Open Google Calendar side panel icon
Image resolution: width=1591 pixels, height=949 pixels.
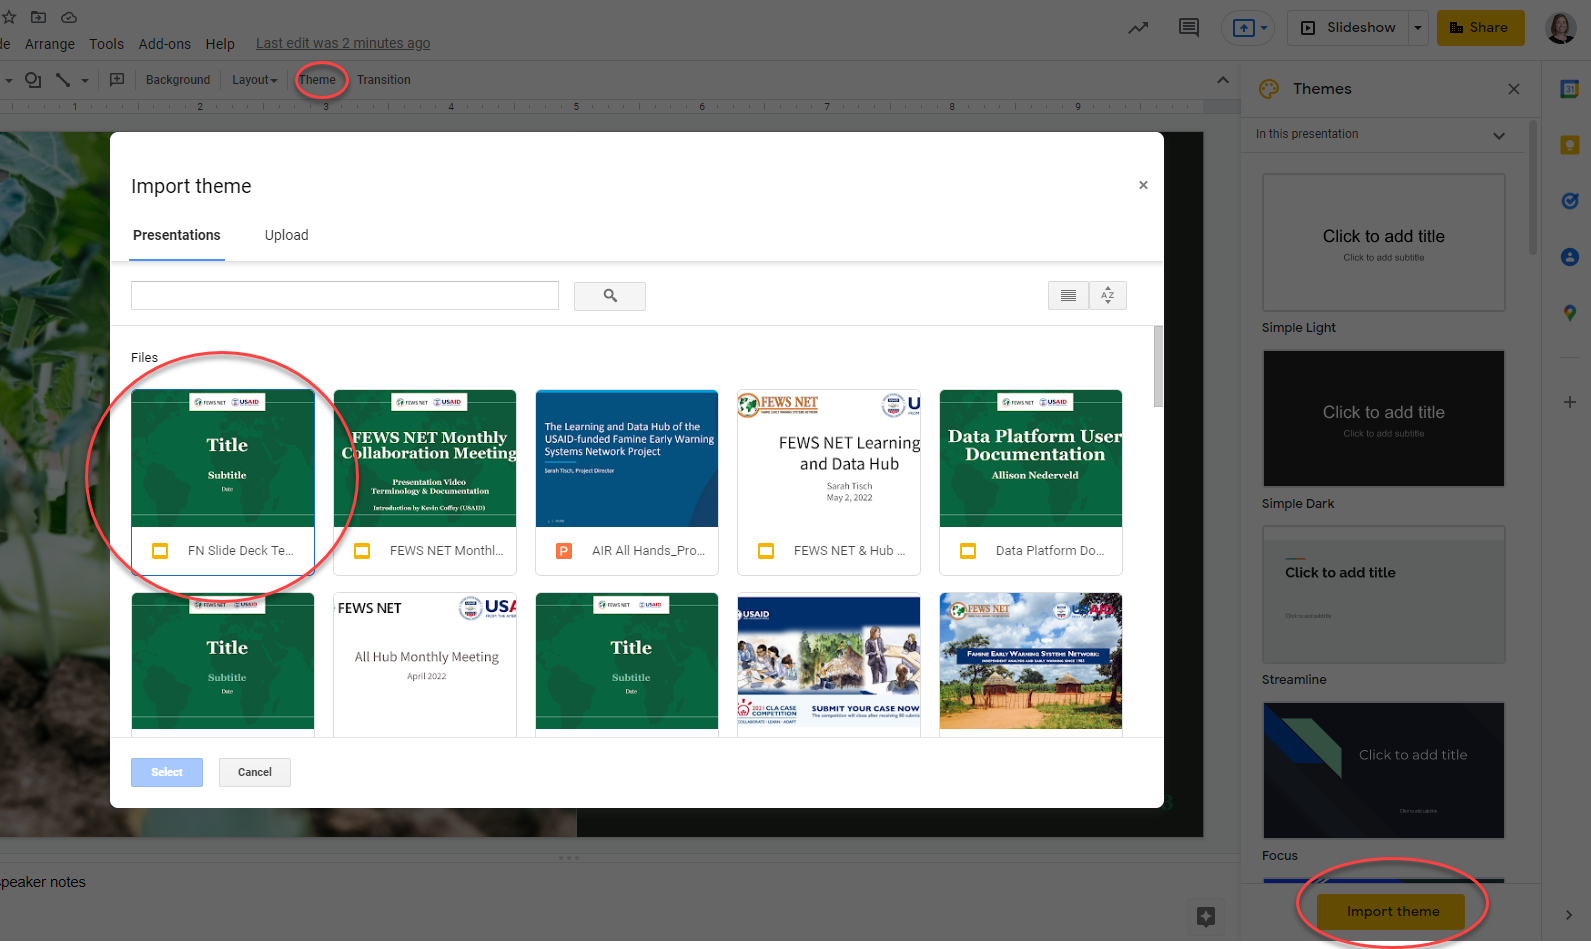pos(1569,89)
